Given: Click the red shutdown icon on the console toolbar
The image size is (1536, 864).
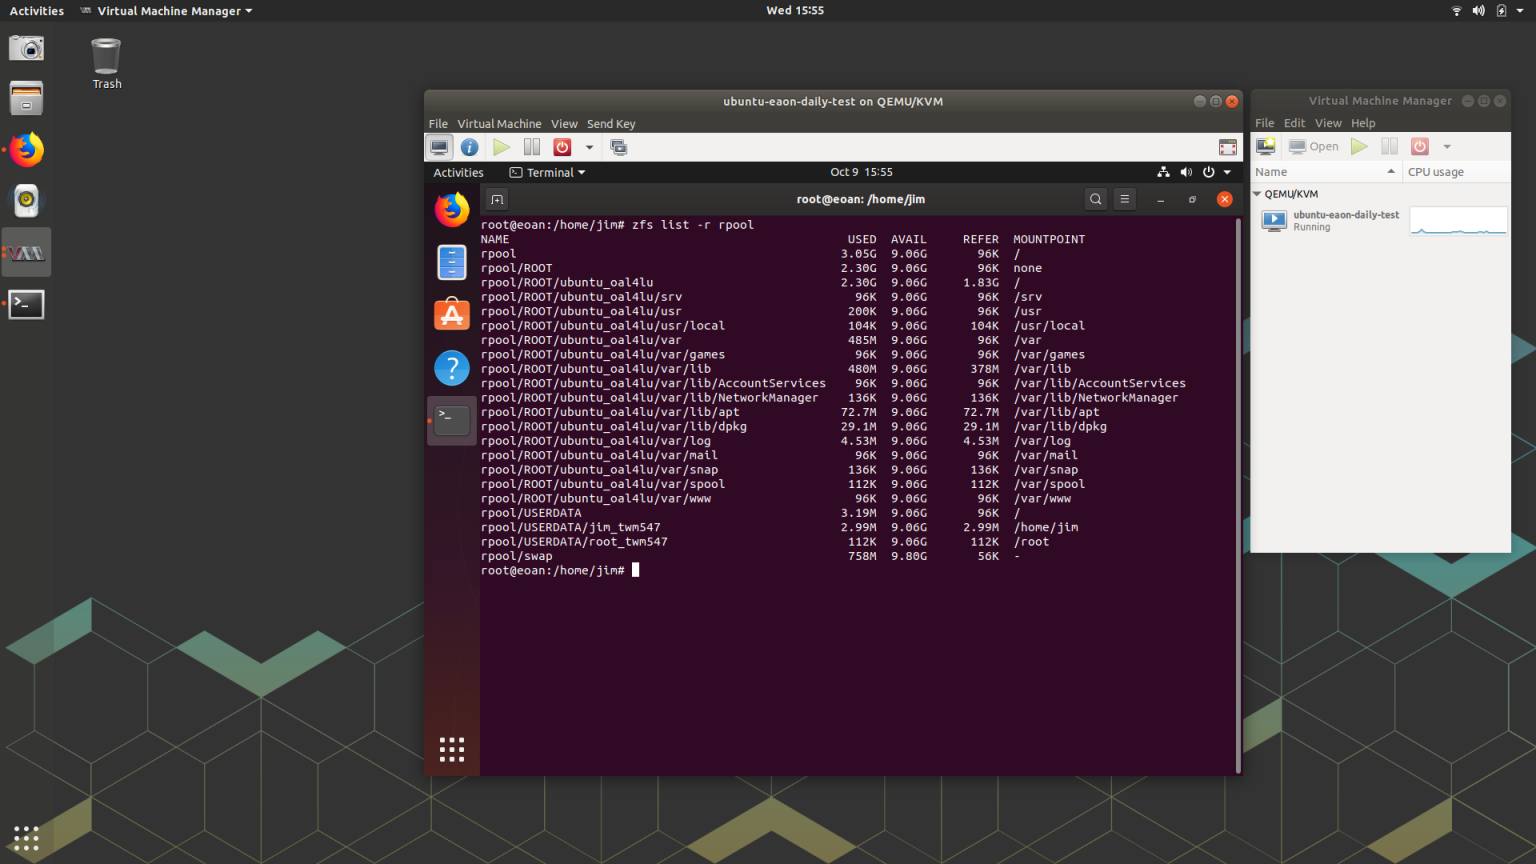Looking at the screenshot, I should tap(562, 146).
